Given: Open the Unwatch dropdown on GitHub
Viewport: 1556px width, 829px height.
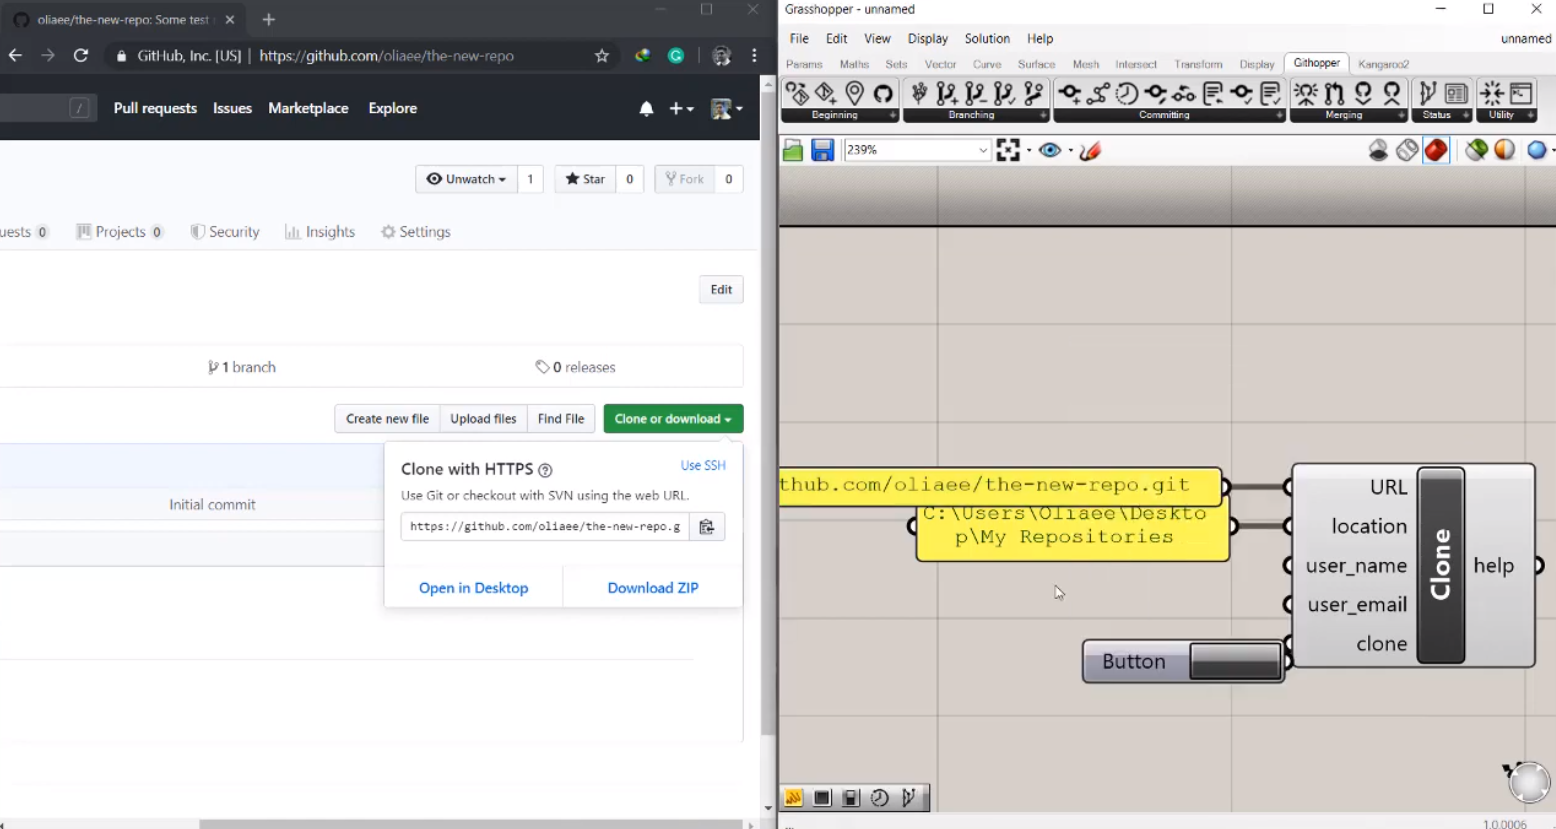Looking at the screenshot, I should (466, 179).
